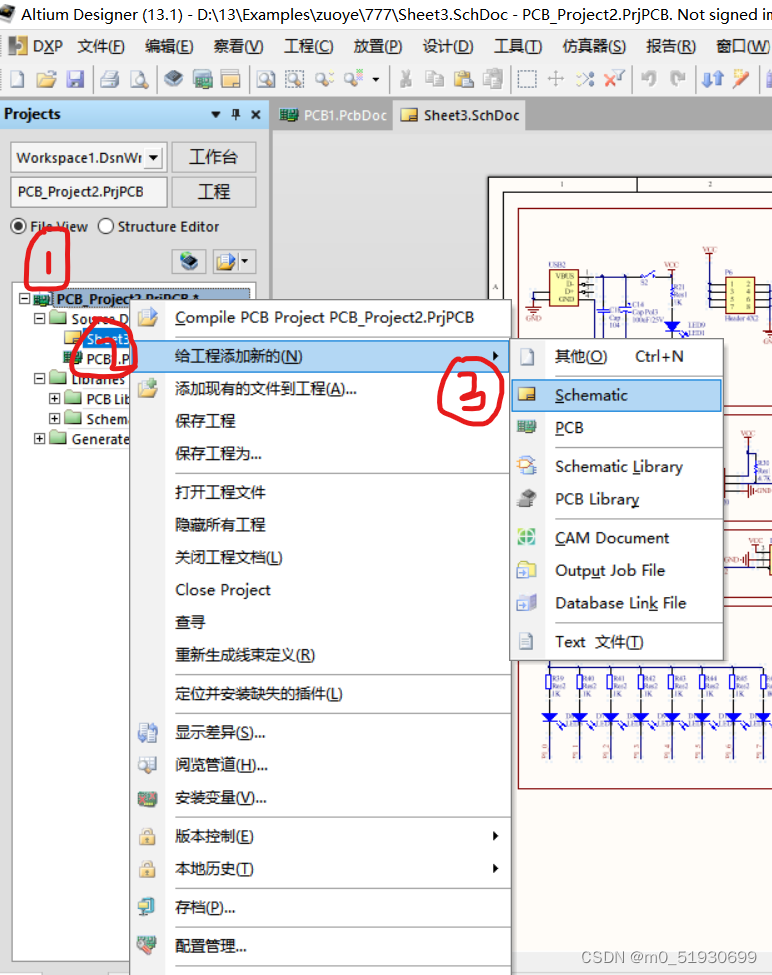Click the Paste clipboard icon
The width and height of the screenshot is (772, 975).
point(463,79)
